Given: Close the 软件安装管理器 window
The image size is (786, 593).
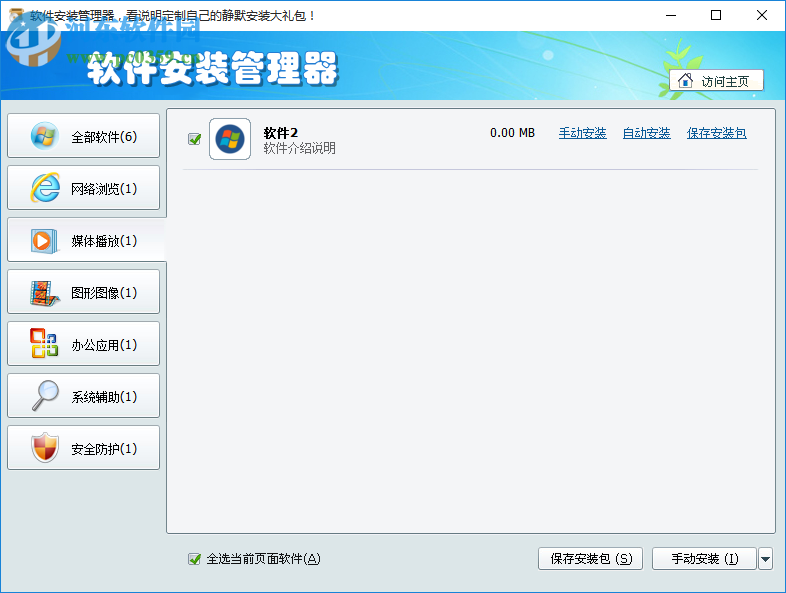Looking at the screenshot, I should pos(762,16).
